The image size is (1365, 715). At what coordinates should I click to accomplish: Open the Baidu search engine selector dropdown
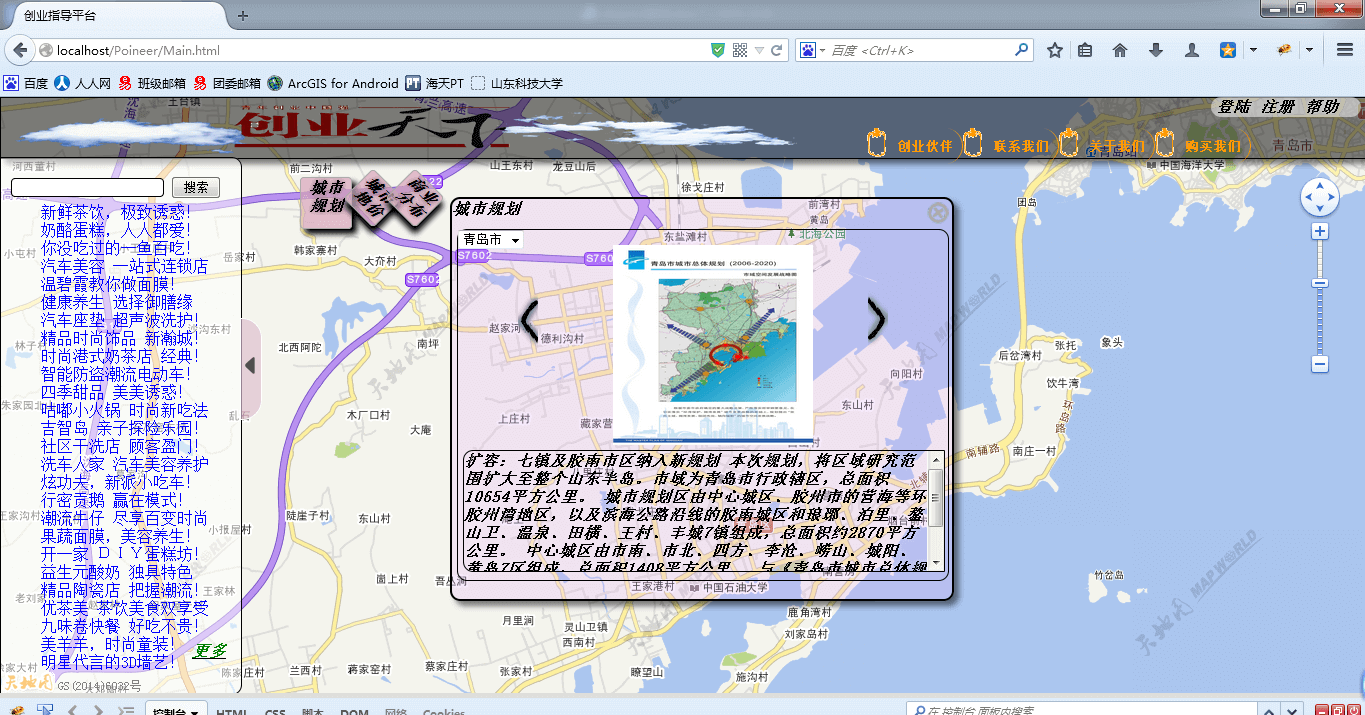click(x=812, y=50)
